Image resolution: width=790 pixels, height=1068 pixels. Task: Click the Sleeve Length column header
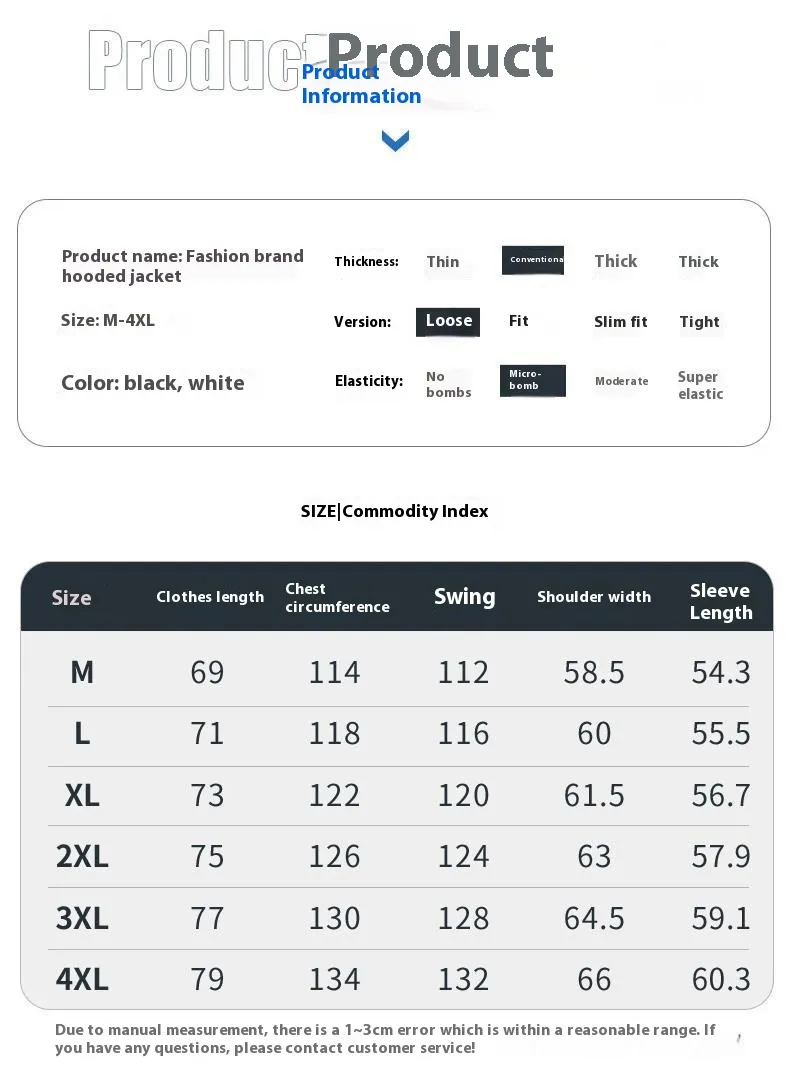pos(721,601)
